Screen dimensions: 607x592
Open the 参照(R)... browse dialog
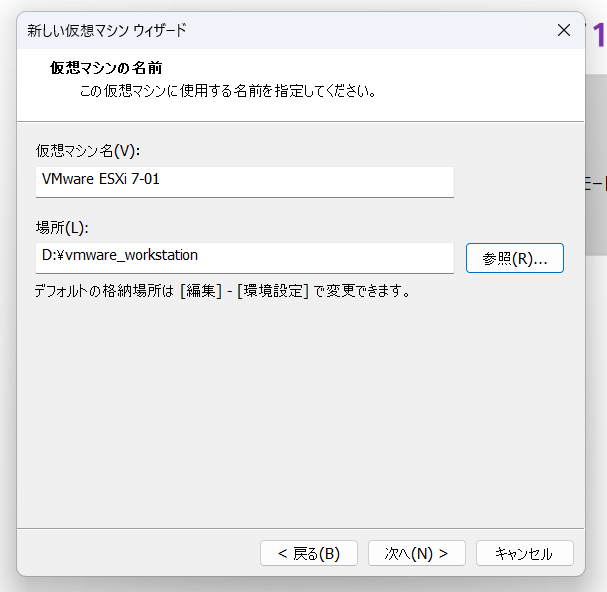pos(515,258)
